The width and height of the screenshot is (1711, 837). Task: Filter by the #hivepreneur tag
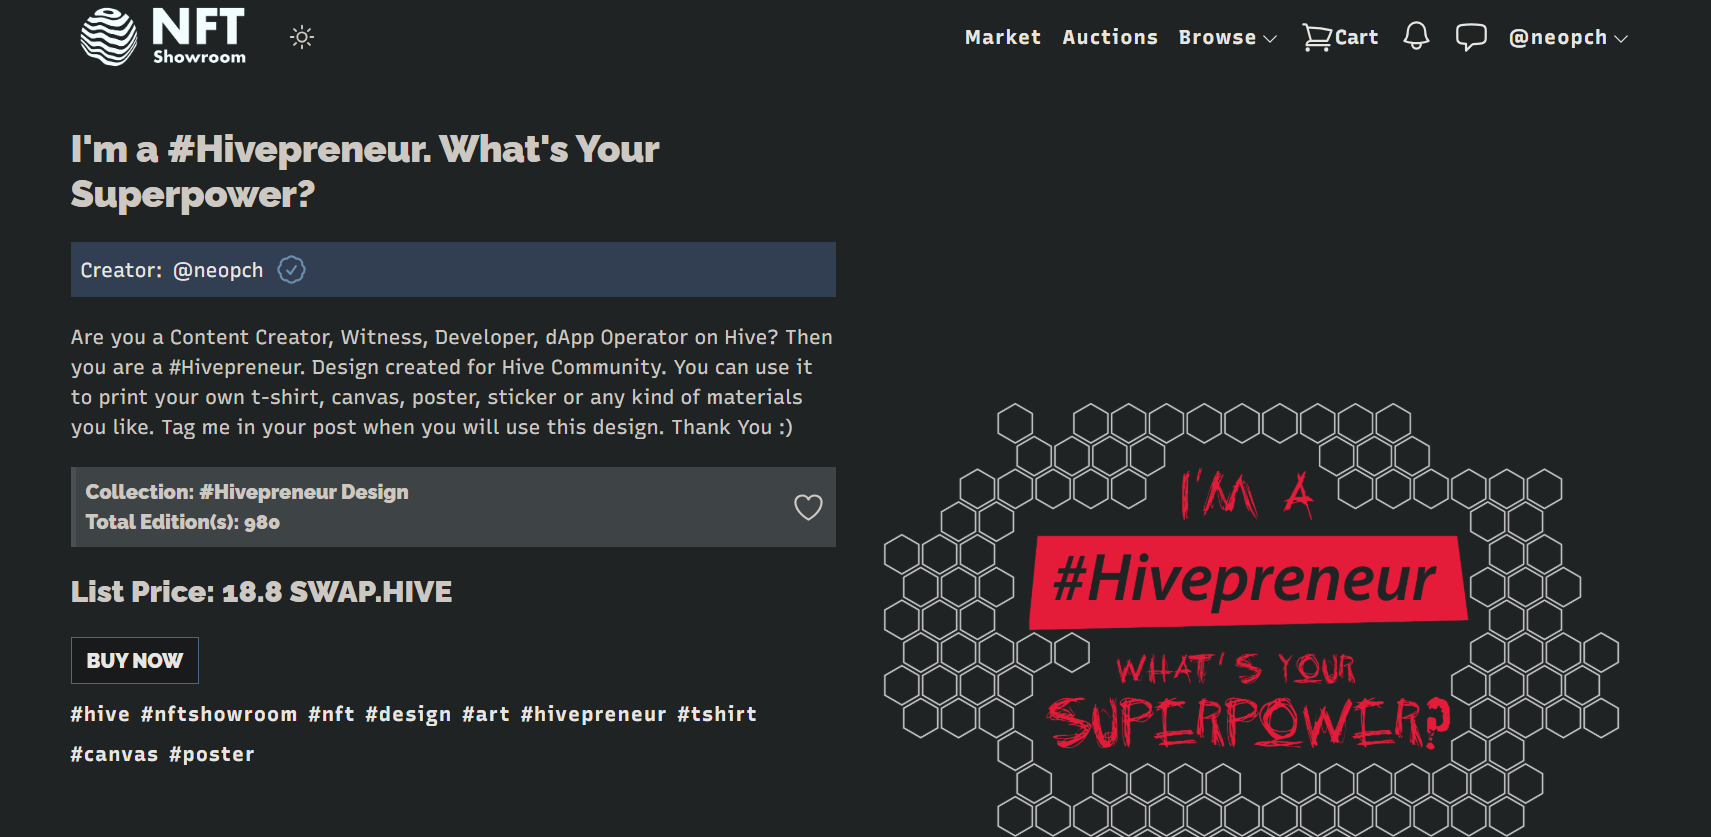(593, 714)
